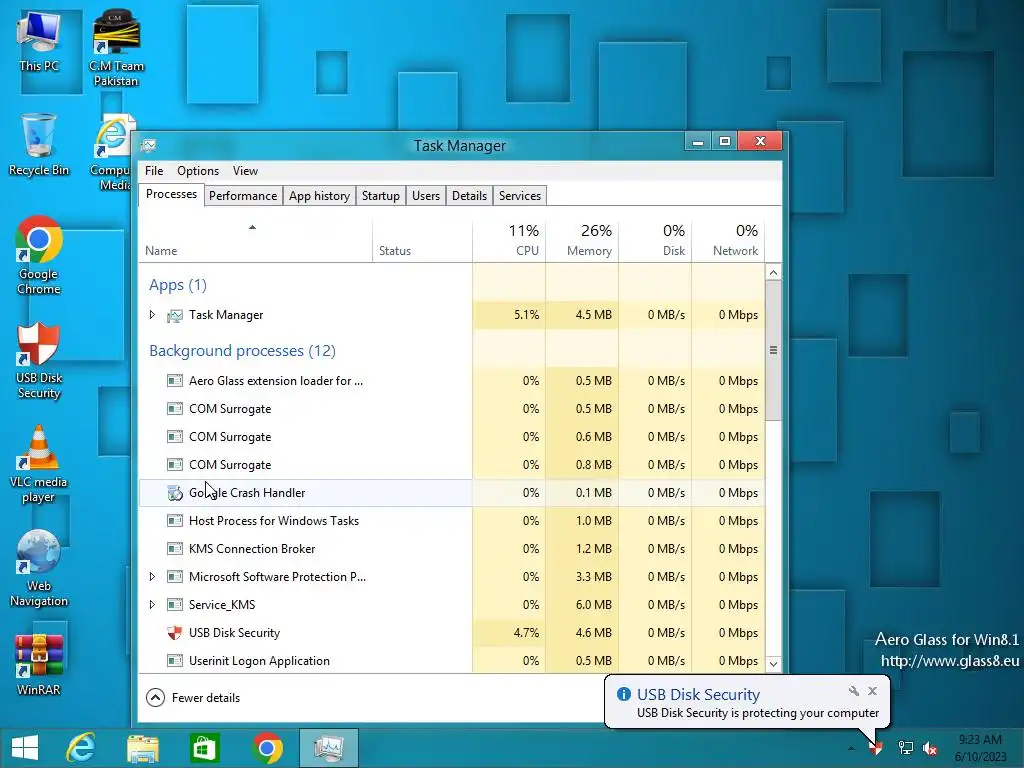Open the notification settings wrench icon

pyautogui.click(x=854, y=691)
